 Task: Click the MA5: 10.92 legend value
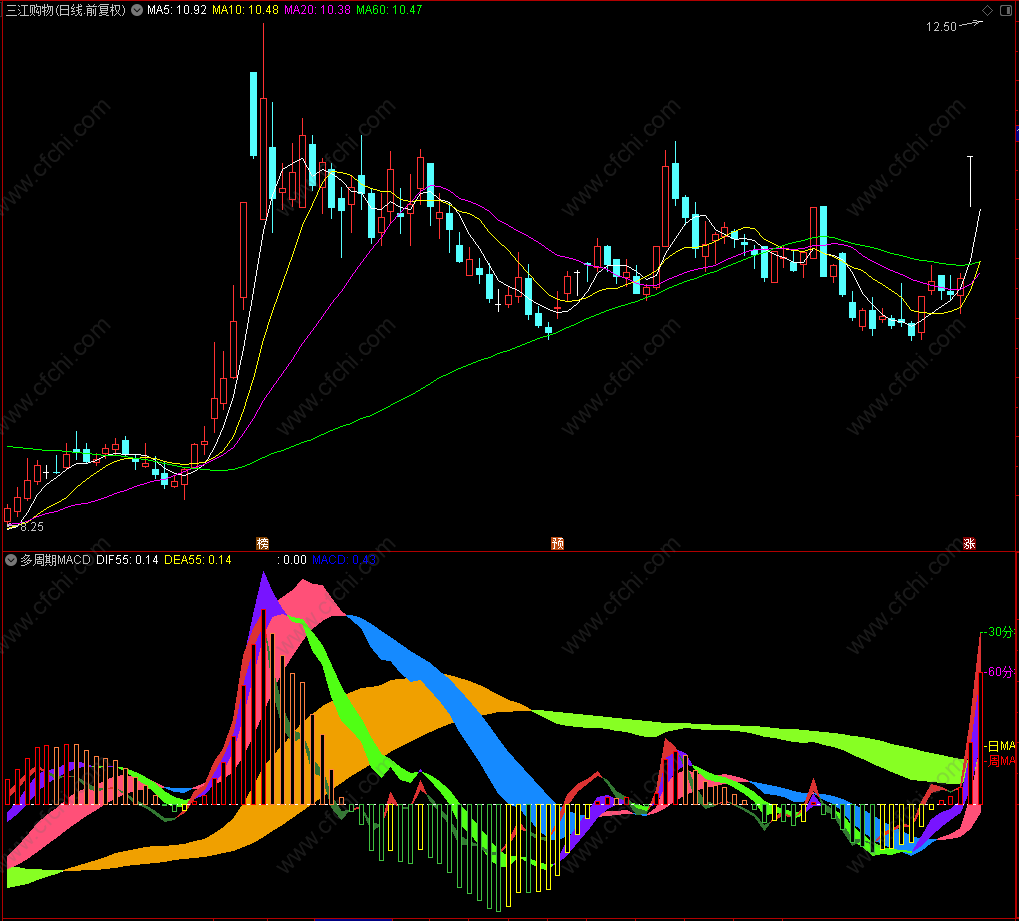coord(177,10)
